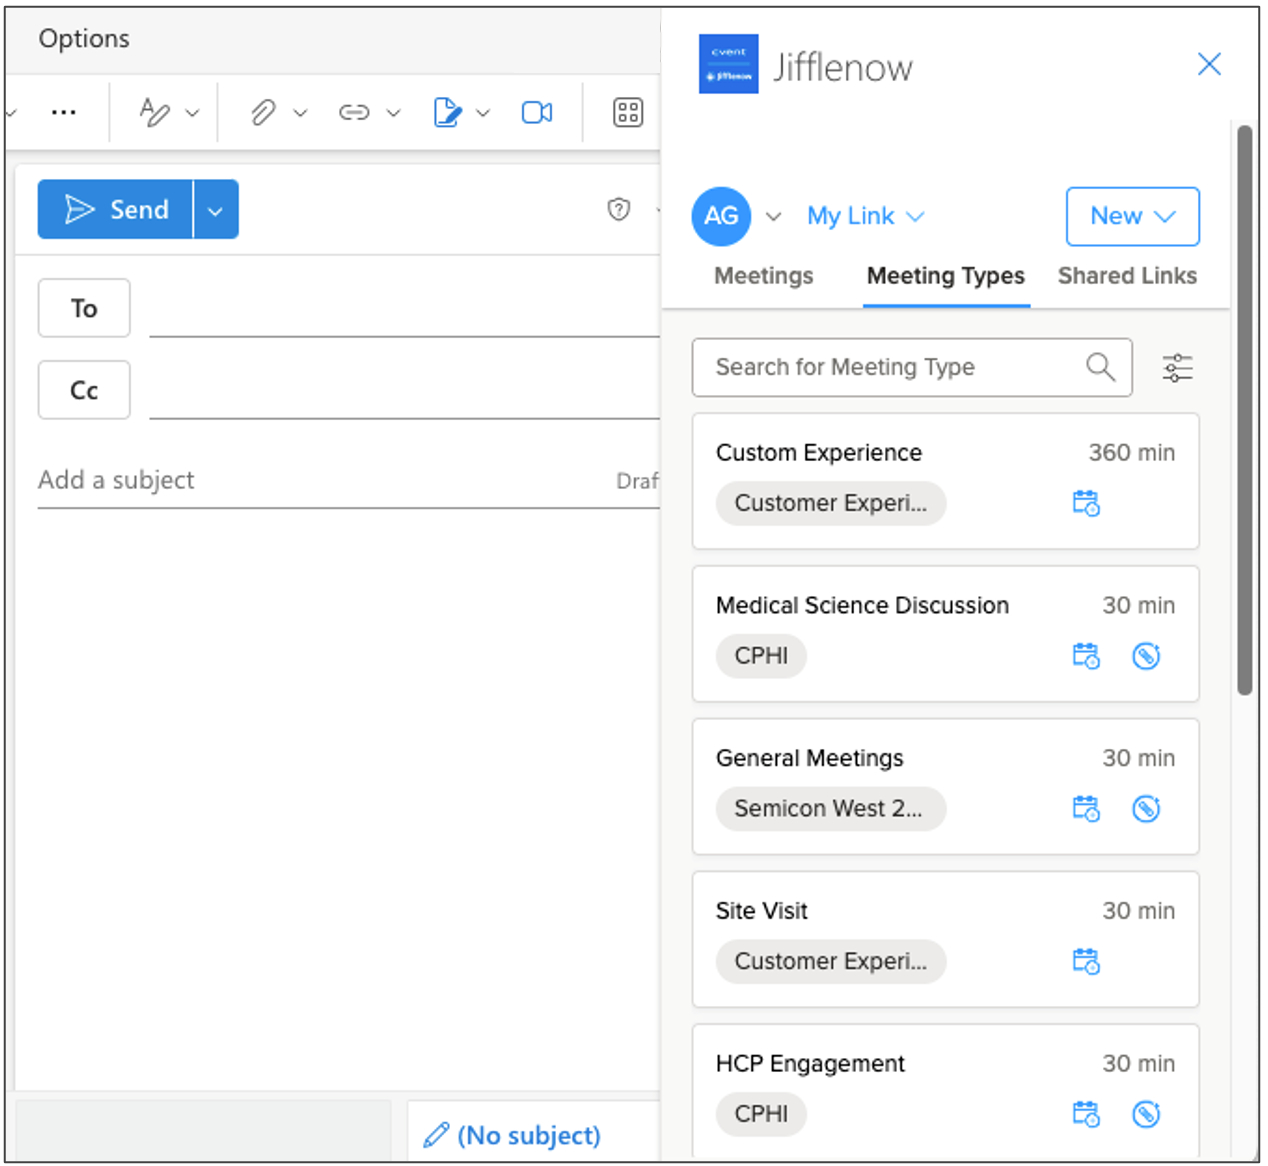The height and width of the screenshot is (1166, 1268).
Task: Open the apps grid icon
Action: 628,112
